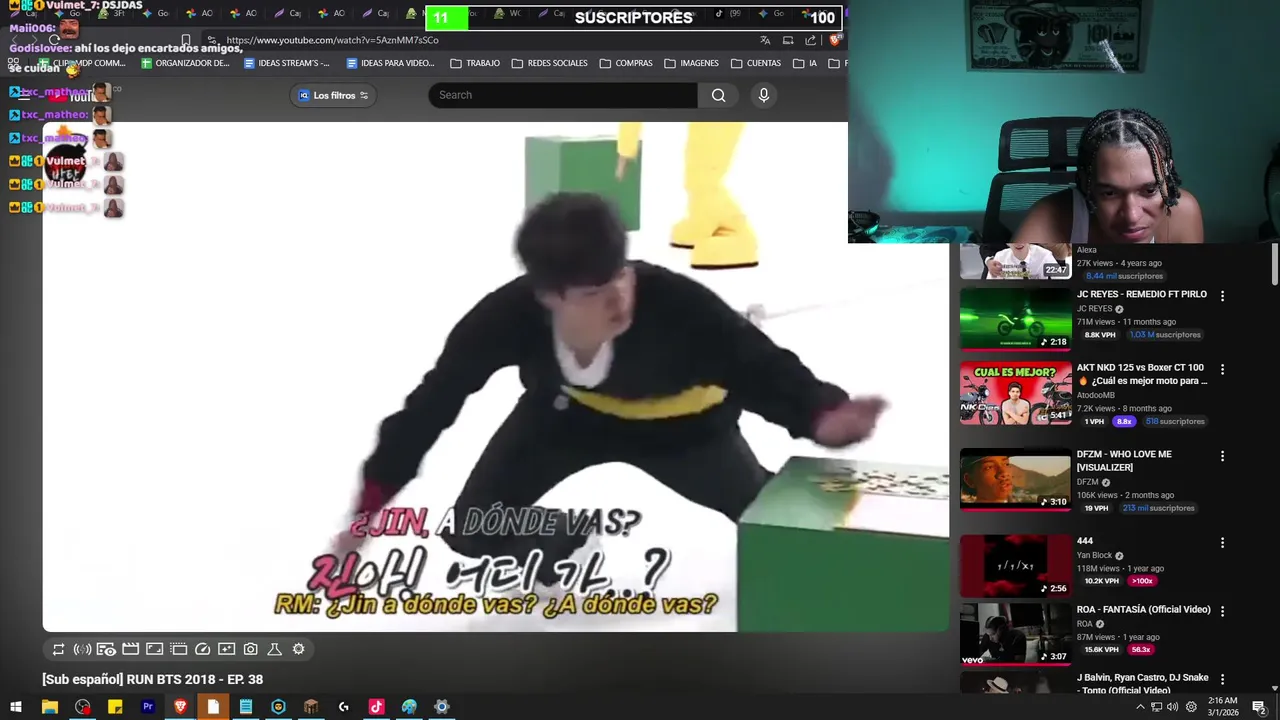The width and height of the screenshot is (1280, 720).
Task: Expand the CUENTAS bookmarks folder
Action: (756, 63)
